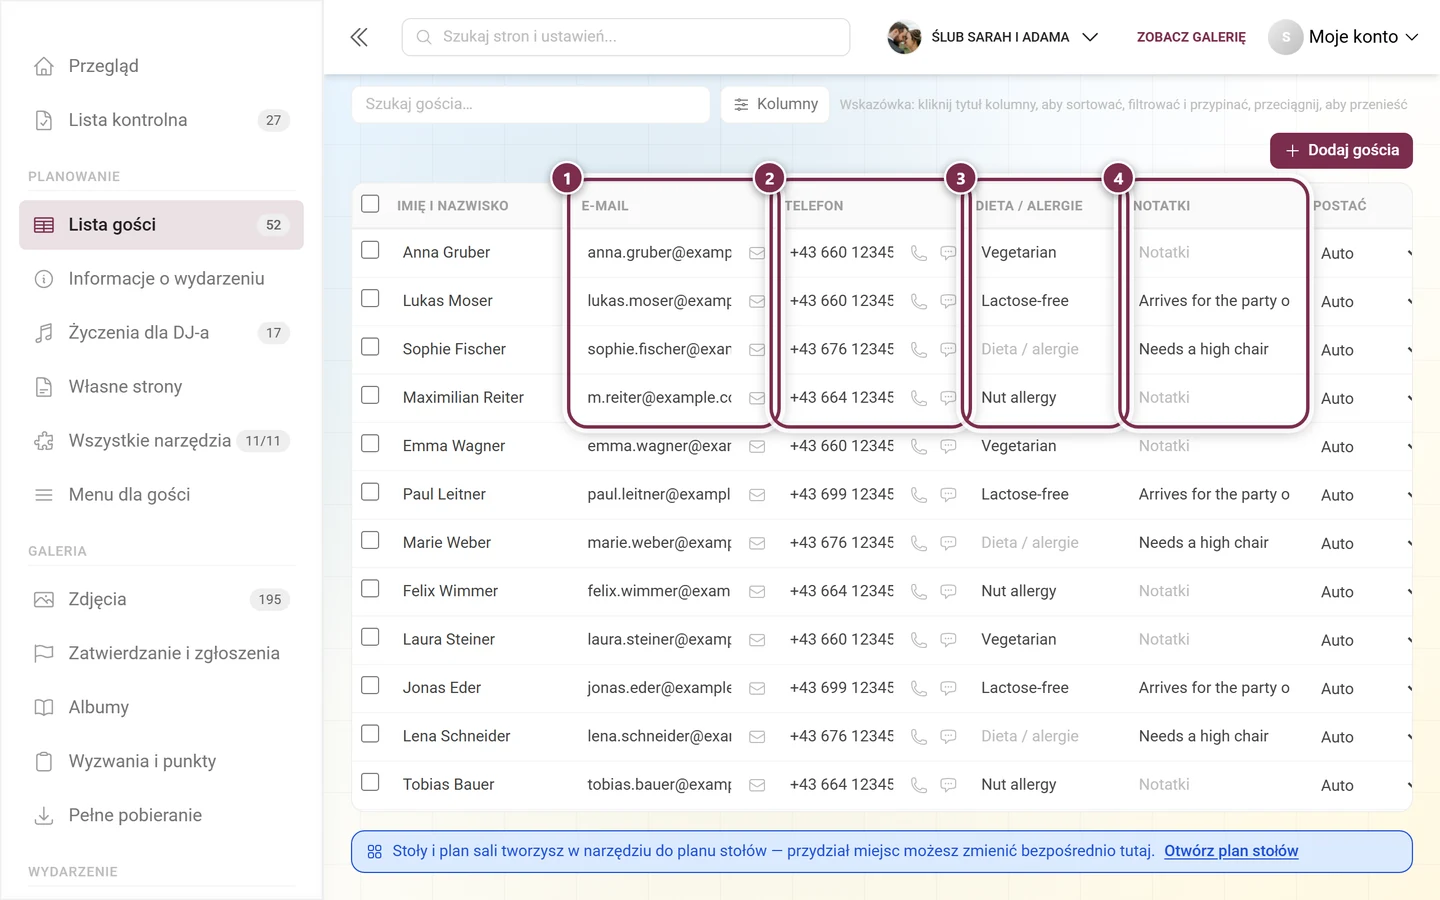This screenshot has width=1440, height=900.
Task: Open the Postać dropdown for Anna Gruber
Action: (1364, 253)
